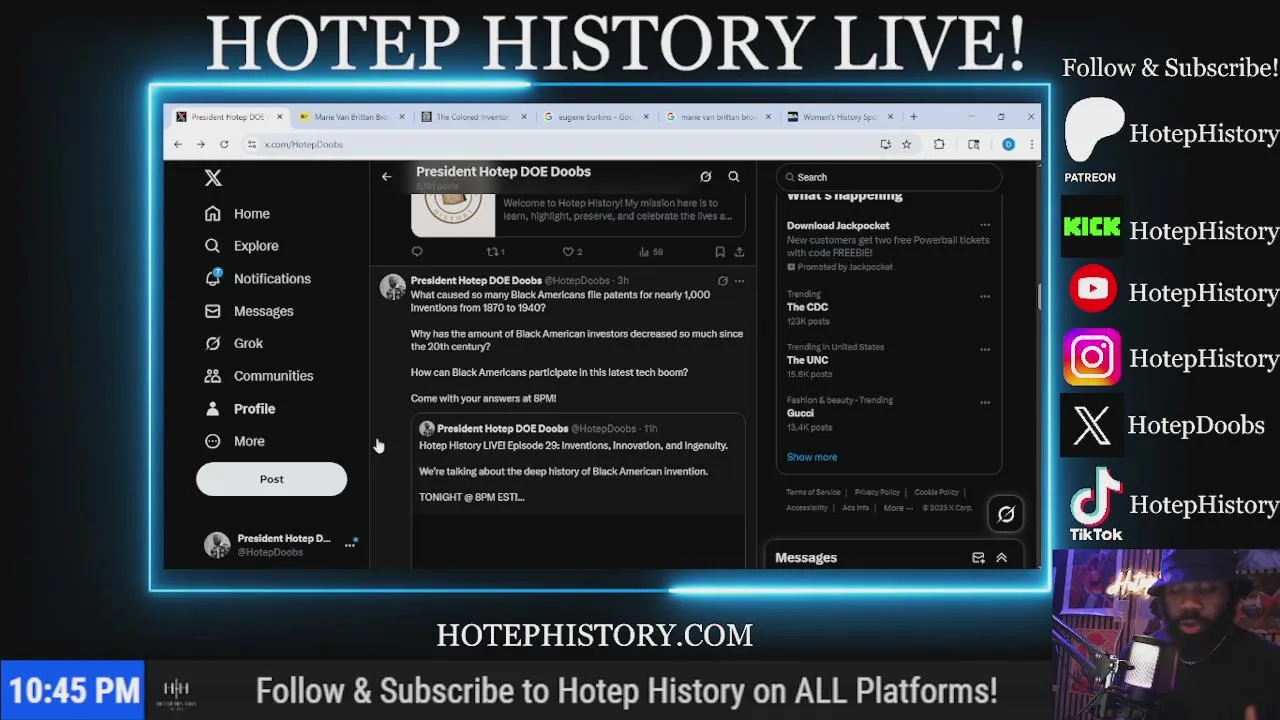Viewport: 1280px width, 720px height.
Task: Open Chrome three-dot menu
Action: [x=1031, y=144]
